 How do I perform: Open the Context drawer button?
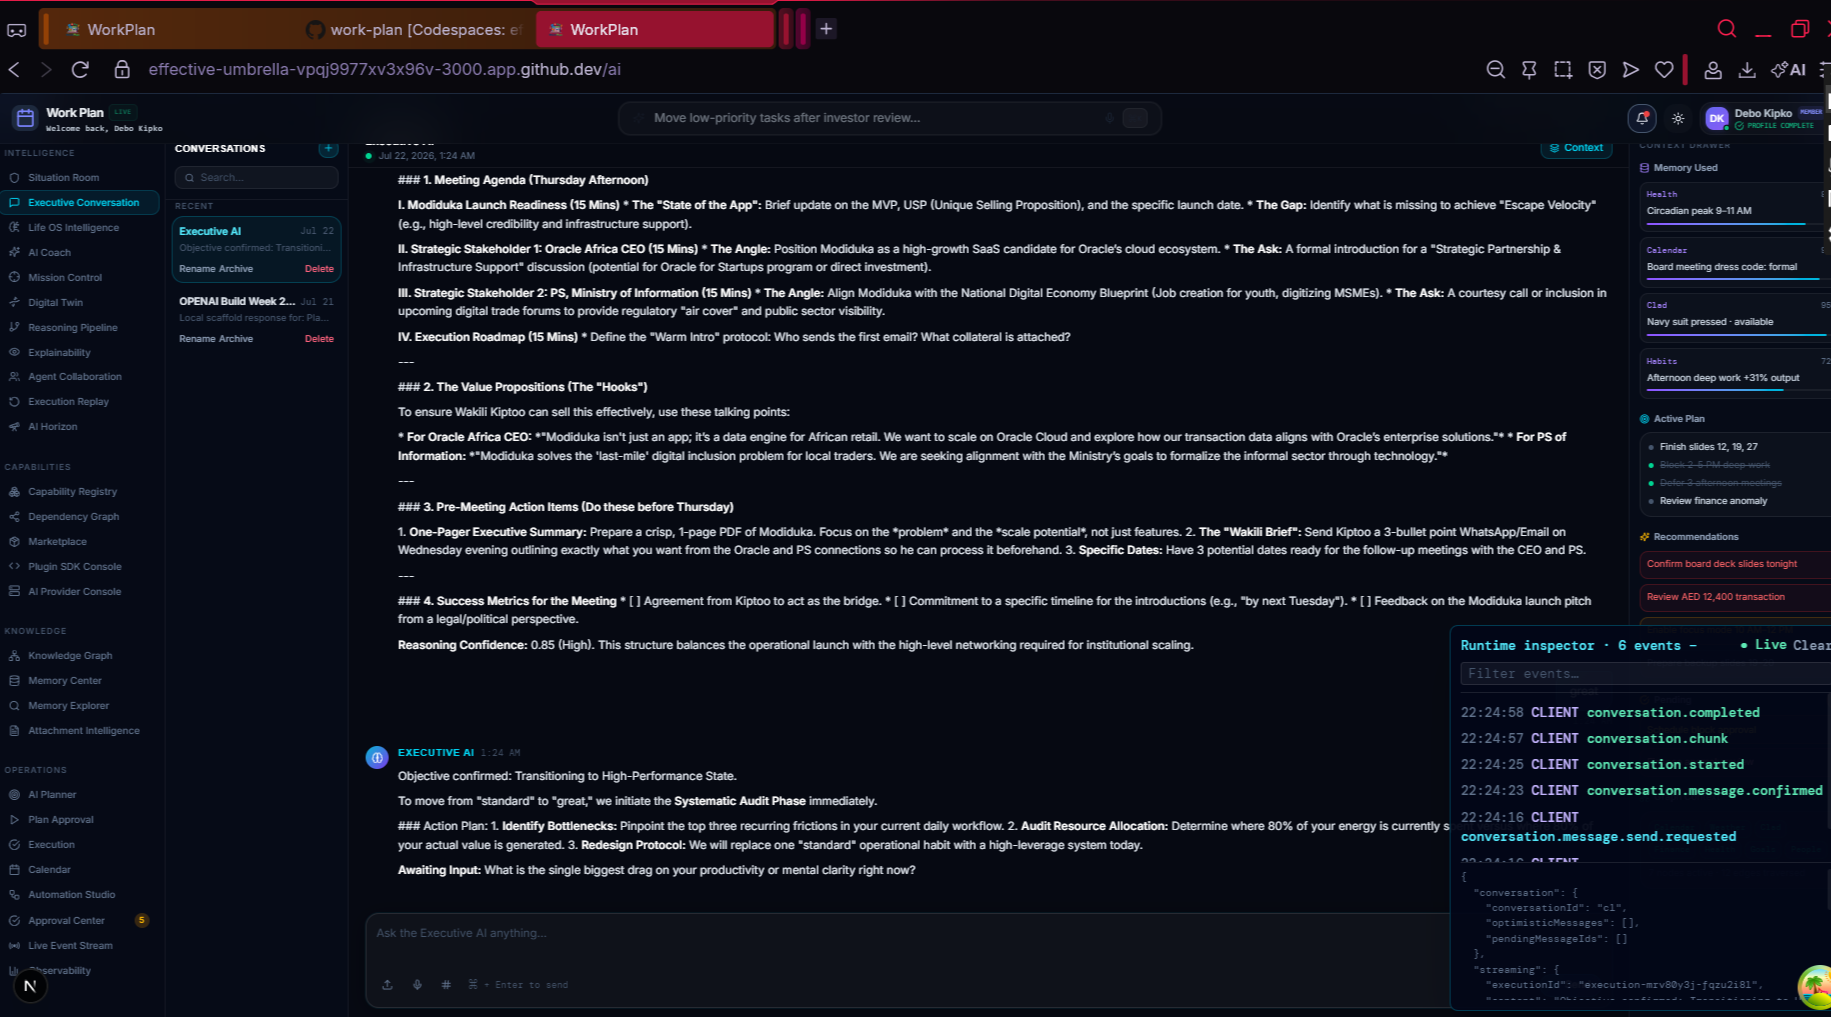pyautogui.click(x=1576, y=148)
